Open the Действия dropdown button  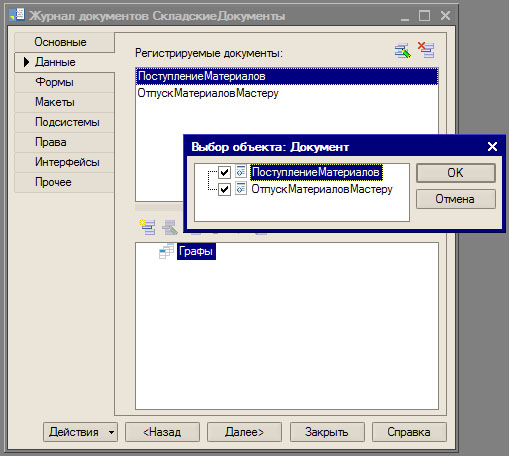(80, 432)
